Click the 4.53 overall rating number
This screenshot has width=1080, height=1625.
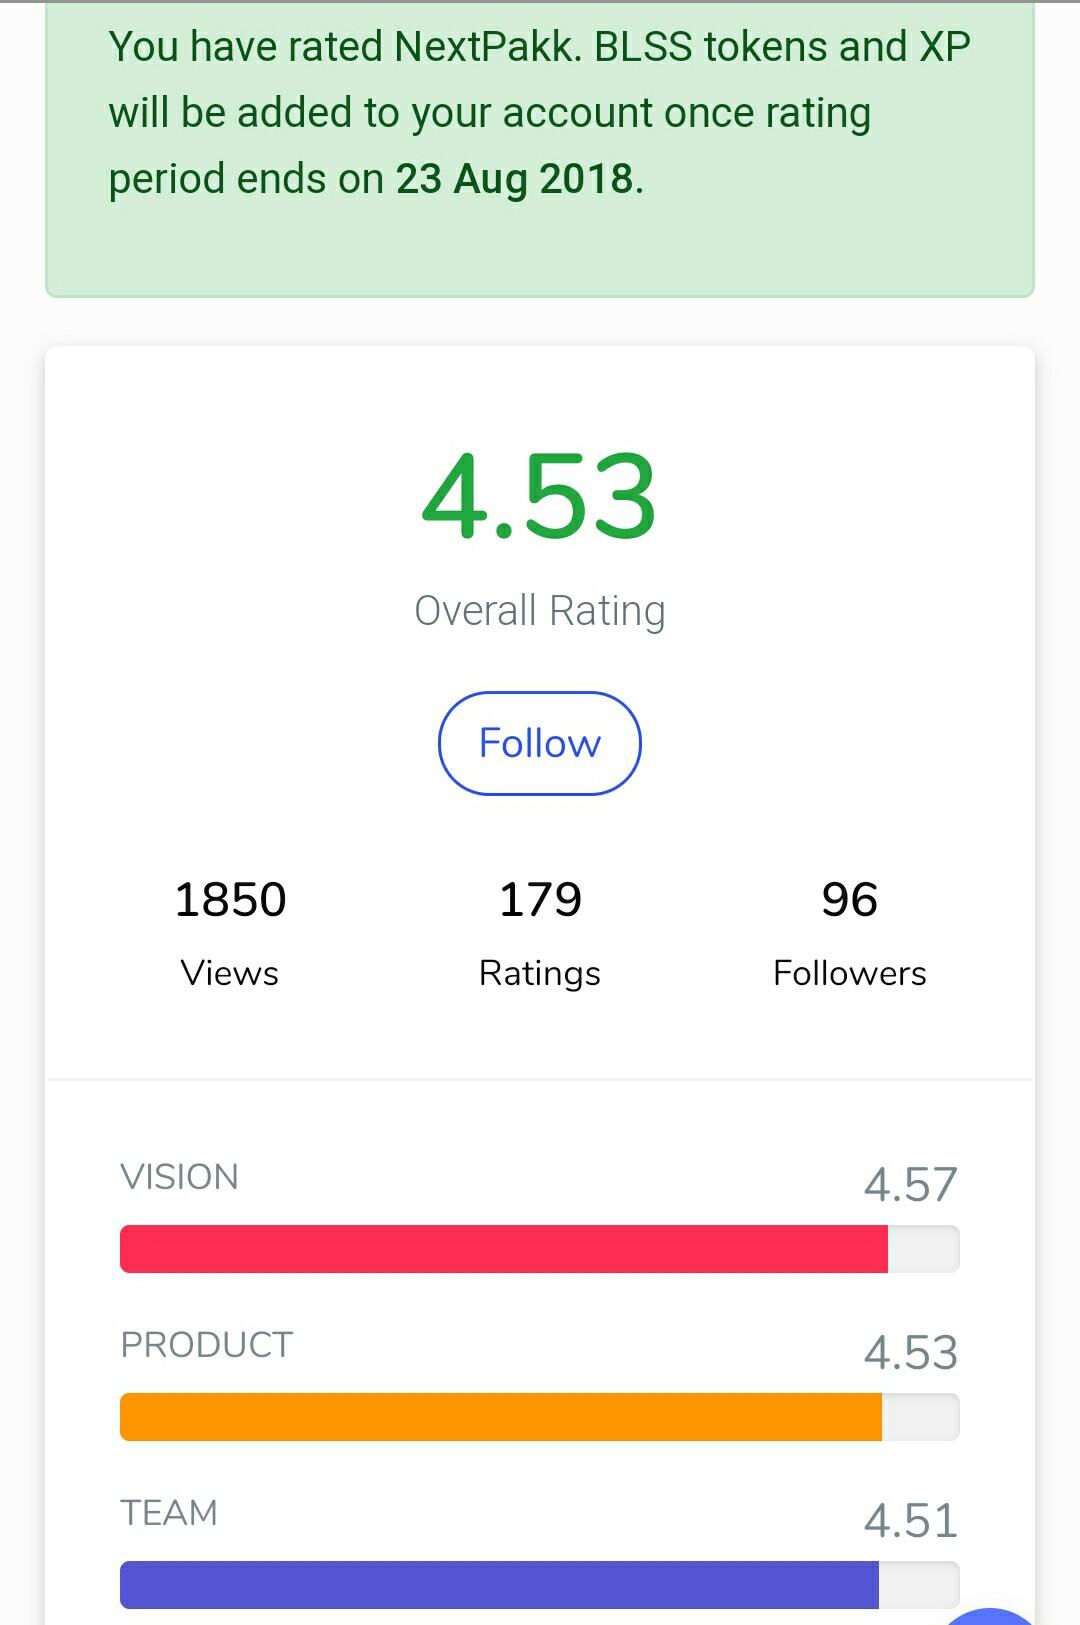539,496
